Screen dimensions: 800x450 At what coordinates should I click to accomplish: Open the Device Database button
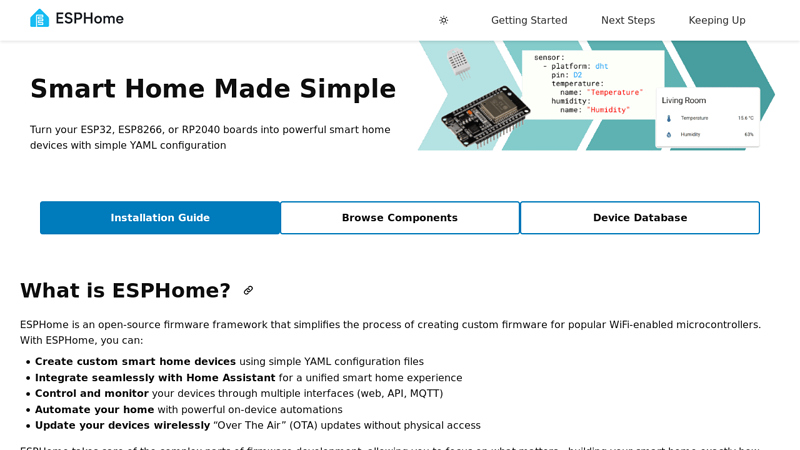640,218
